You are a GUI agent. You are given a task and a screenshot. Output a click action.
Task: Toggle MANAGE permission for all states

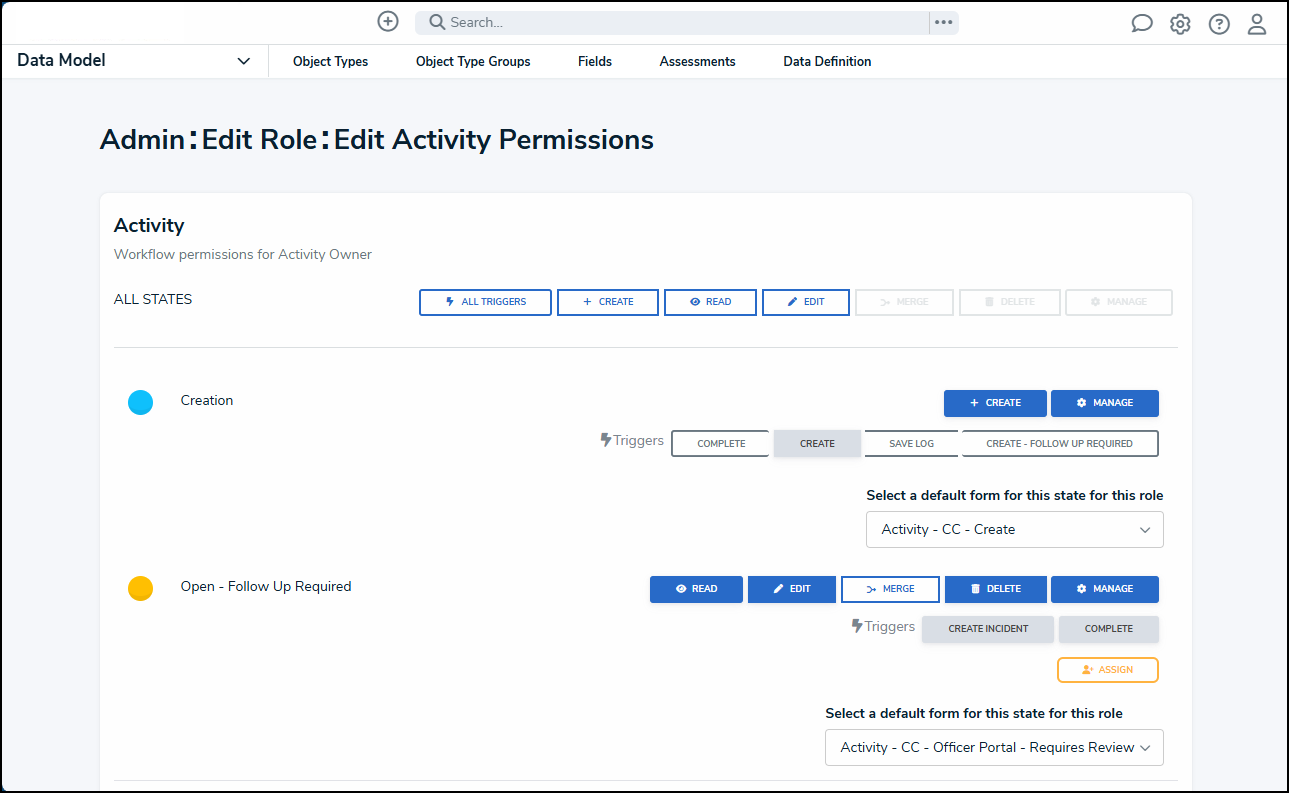1119,302
